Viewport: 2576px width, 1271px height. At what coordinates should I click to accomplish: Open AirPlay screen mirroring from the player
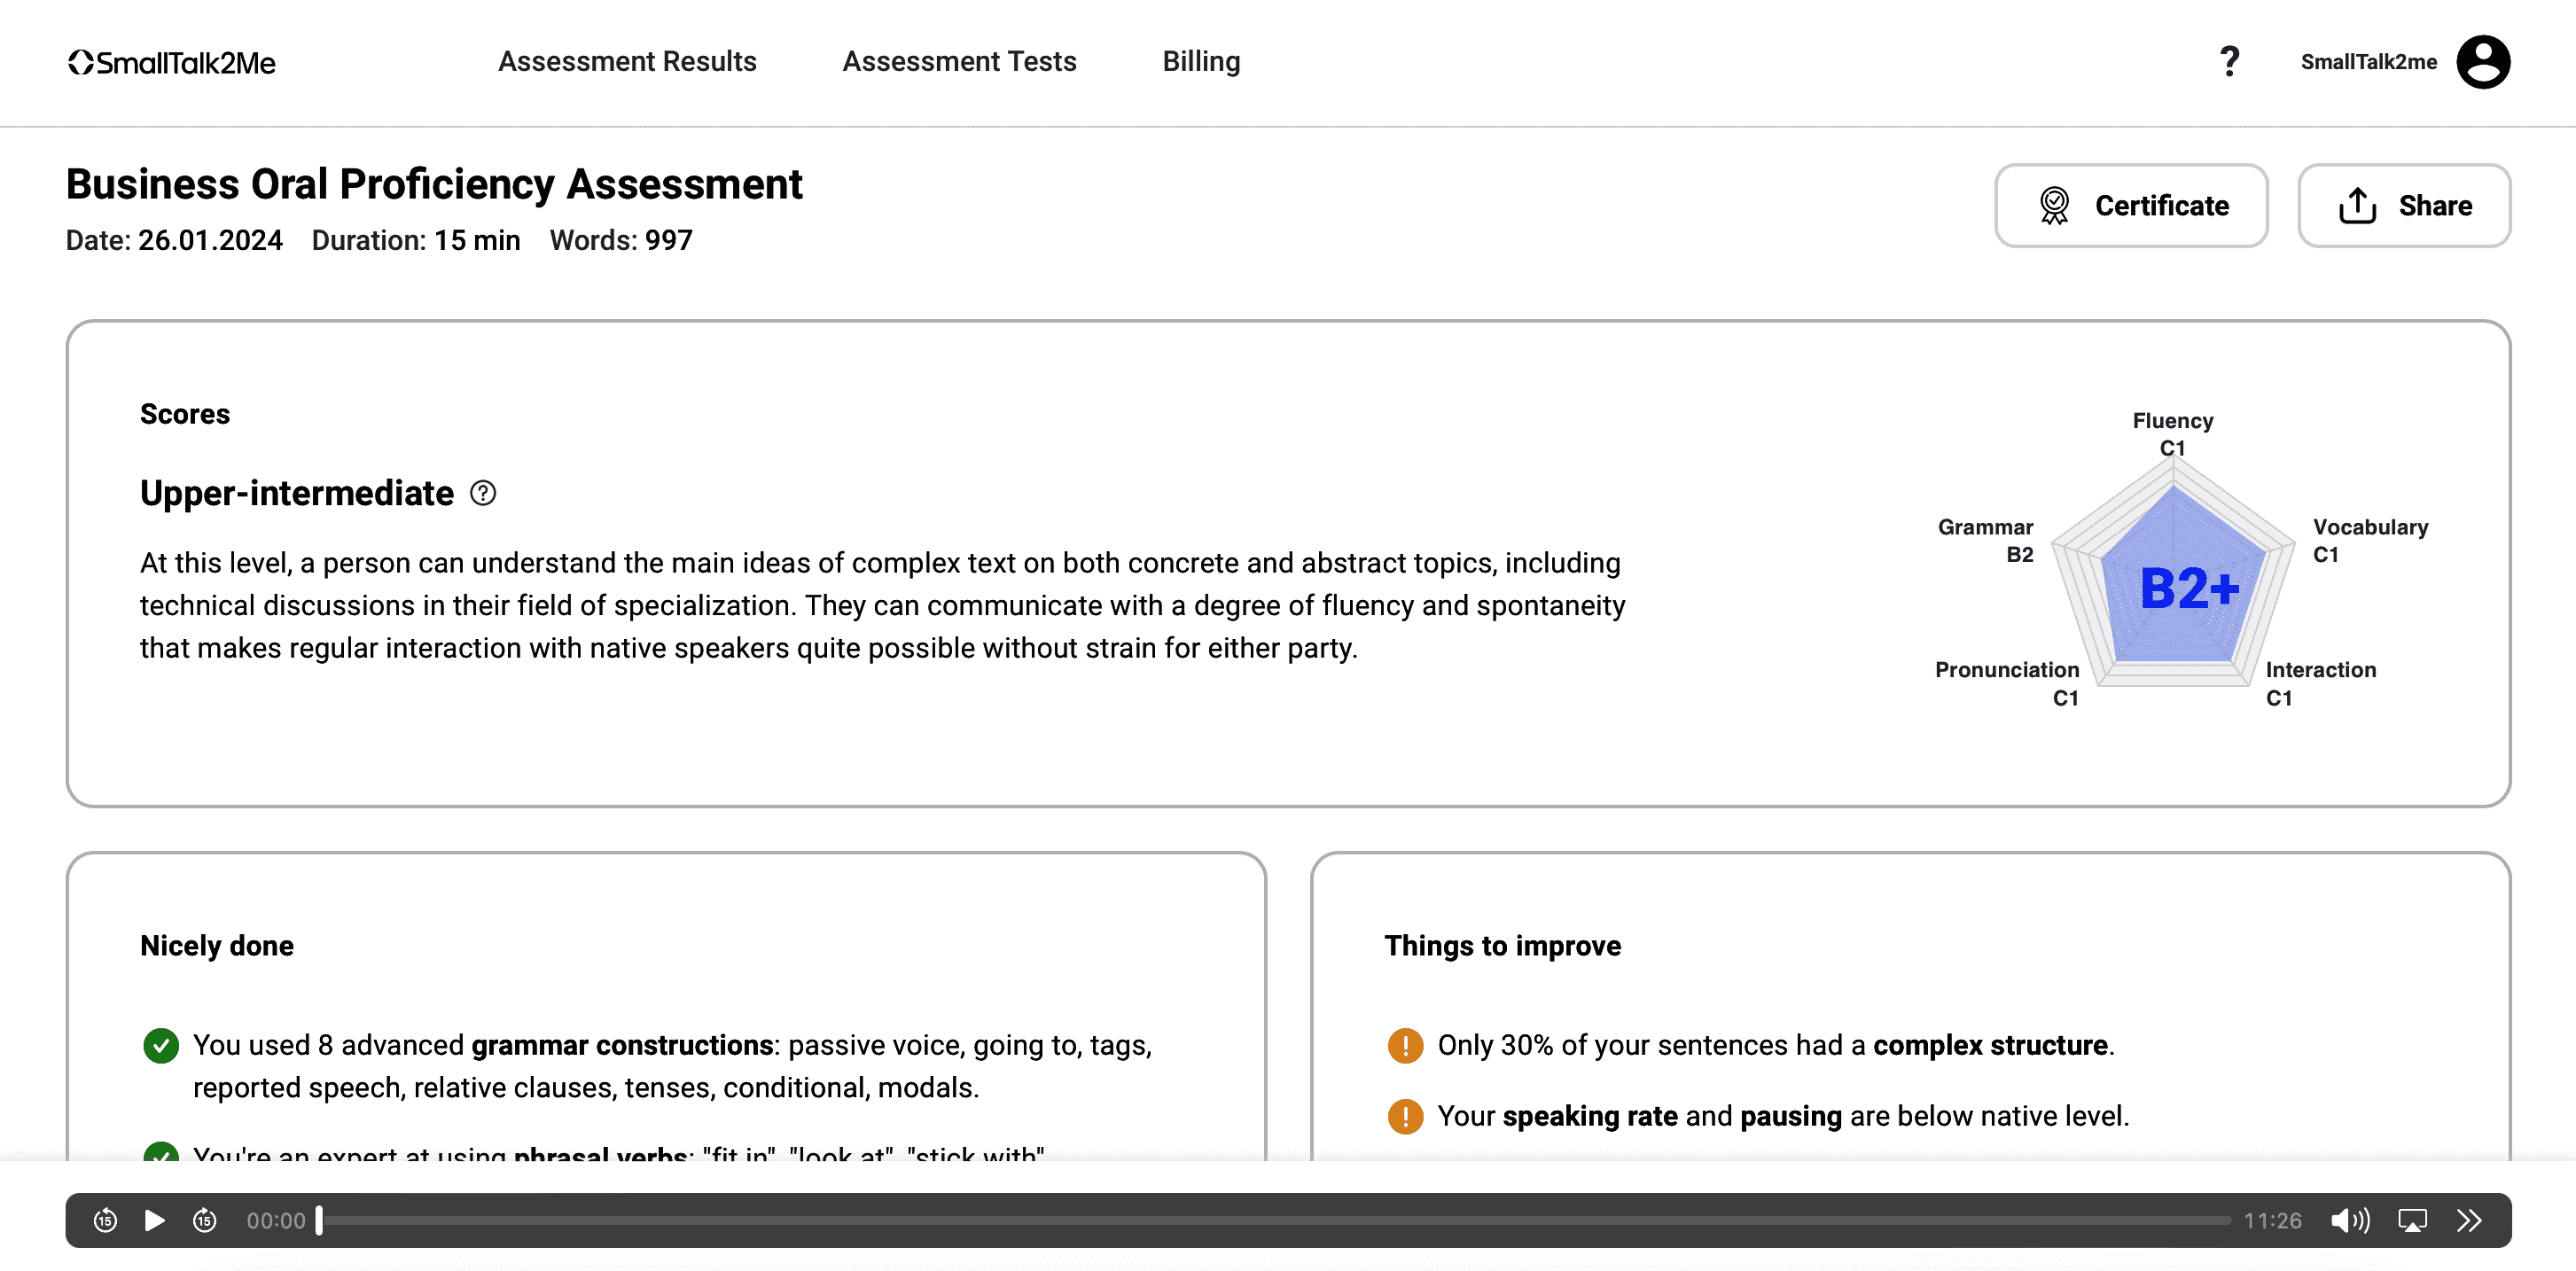[x=2412, y=1220]
